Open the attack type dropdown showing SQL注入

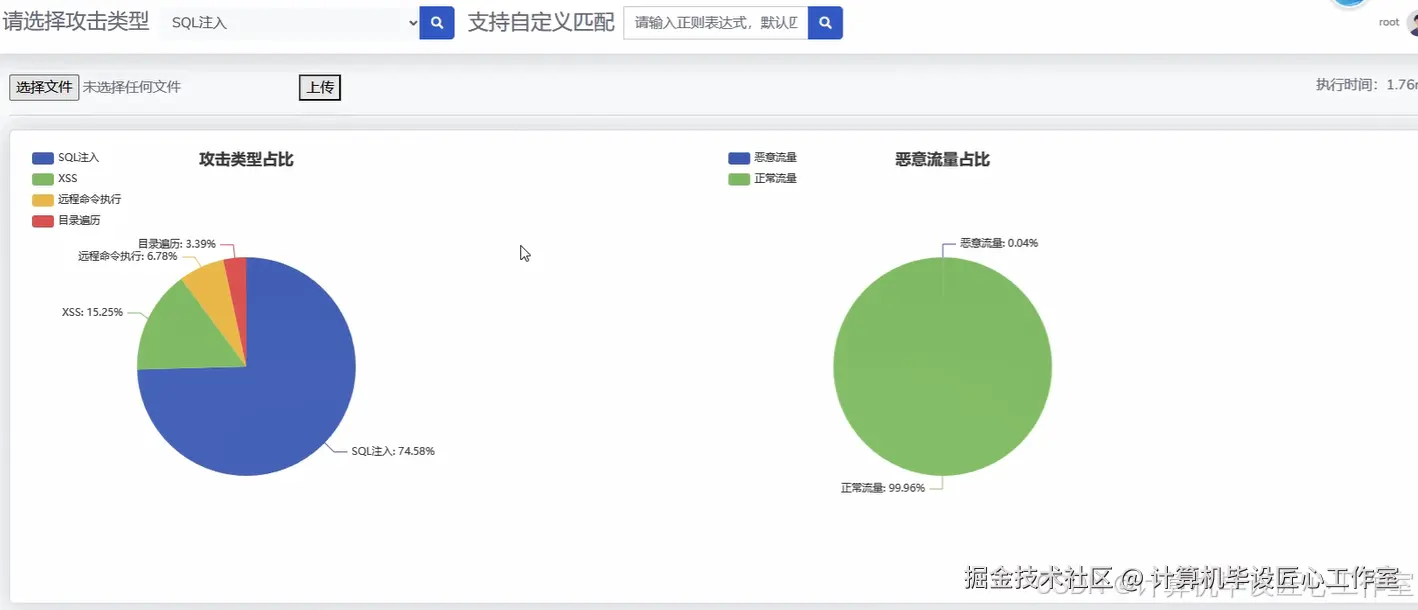coord(290,22)
